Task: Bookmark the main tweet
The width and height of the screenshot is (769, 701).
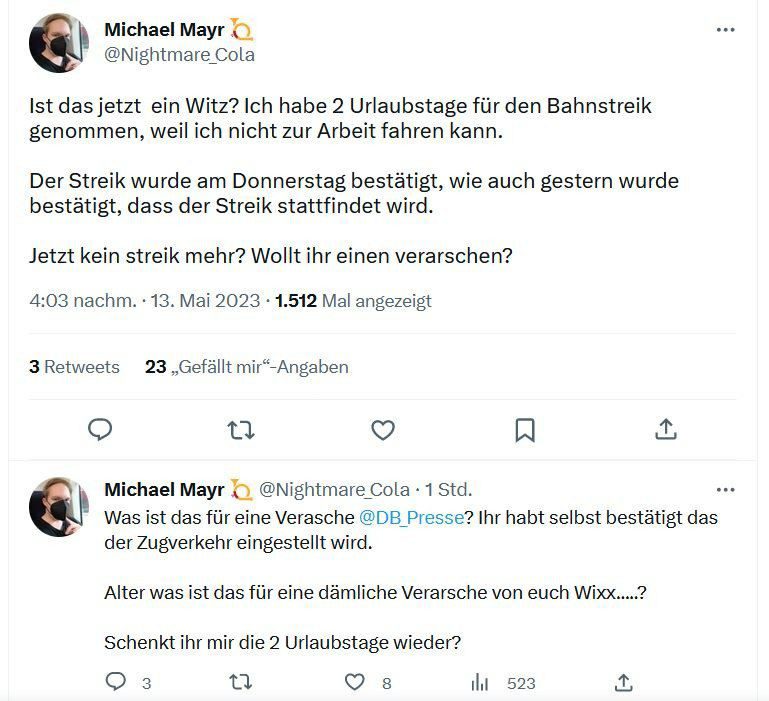Action: tap(525, 430)
